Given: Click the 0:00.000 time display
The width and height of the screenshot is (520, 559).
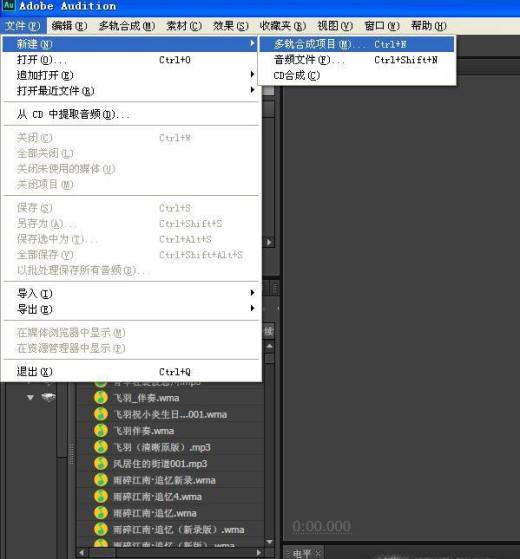Looking at the screenshot, I should pyautogui.click(x=321, y=526).
